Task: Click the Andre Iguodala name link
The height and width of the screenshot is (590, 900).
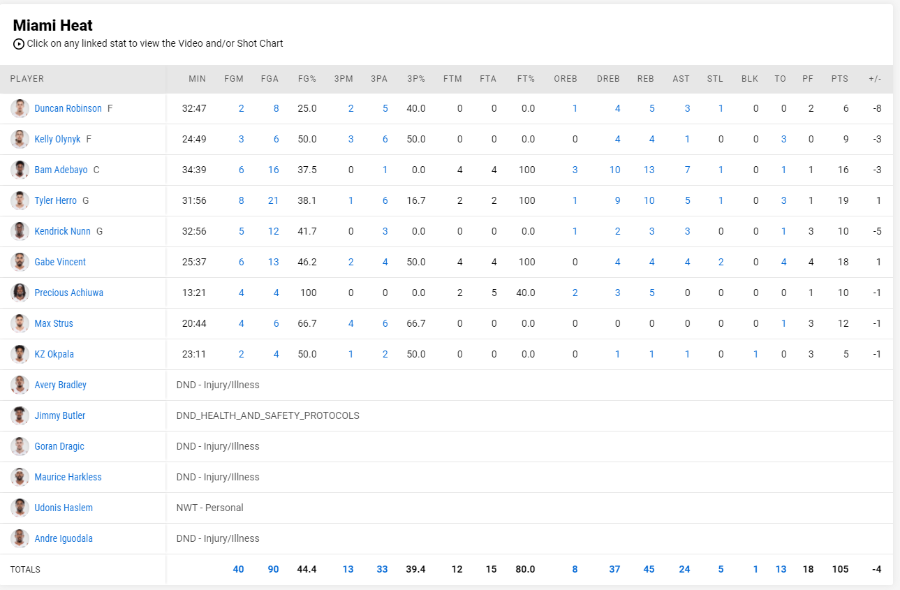Action: pos(63,538)
